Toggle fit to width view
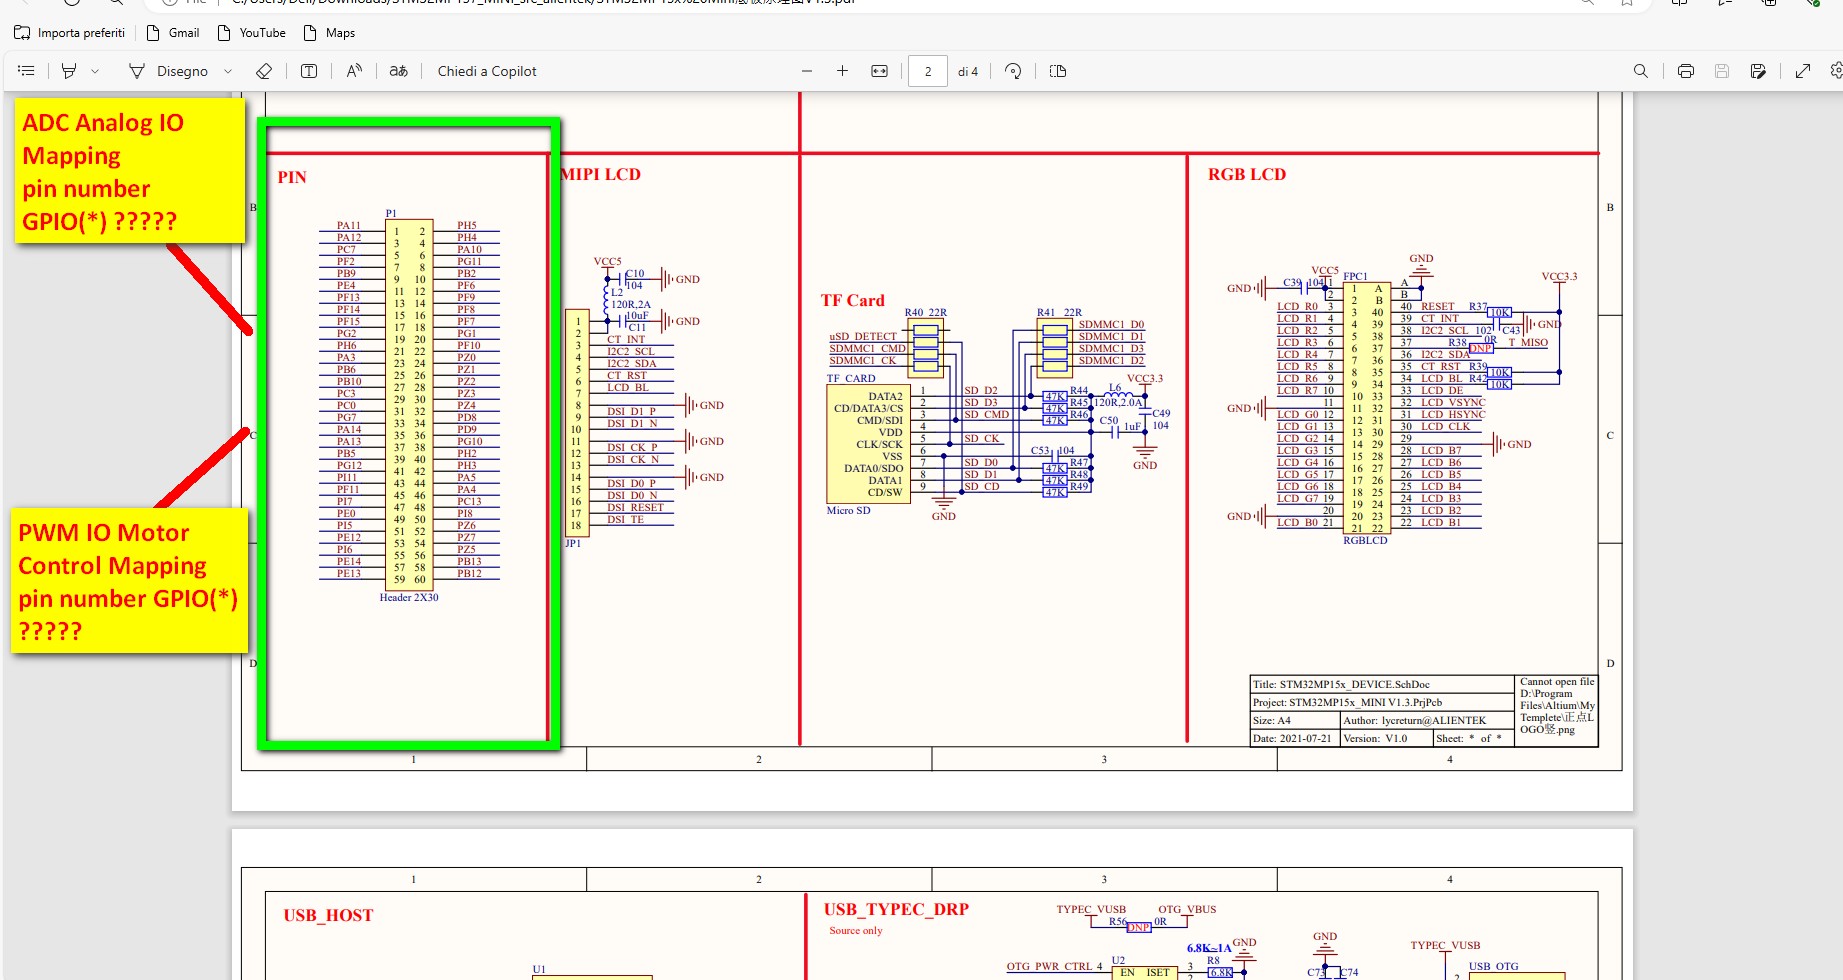Image resolution: width=1843 pixels, height=980 pixels. (x=879, y=71)
